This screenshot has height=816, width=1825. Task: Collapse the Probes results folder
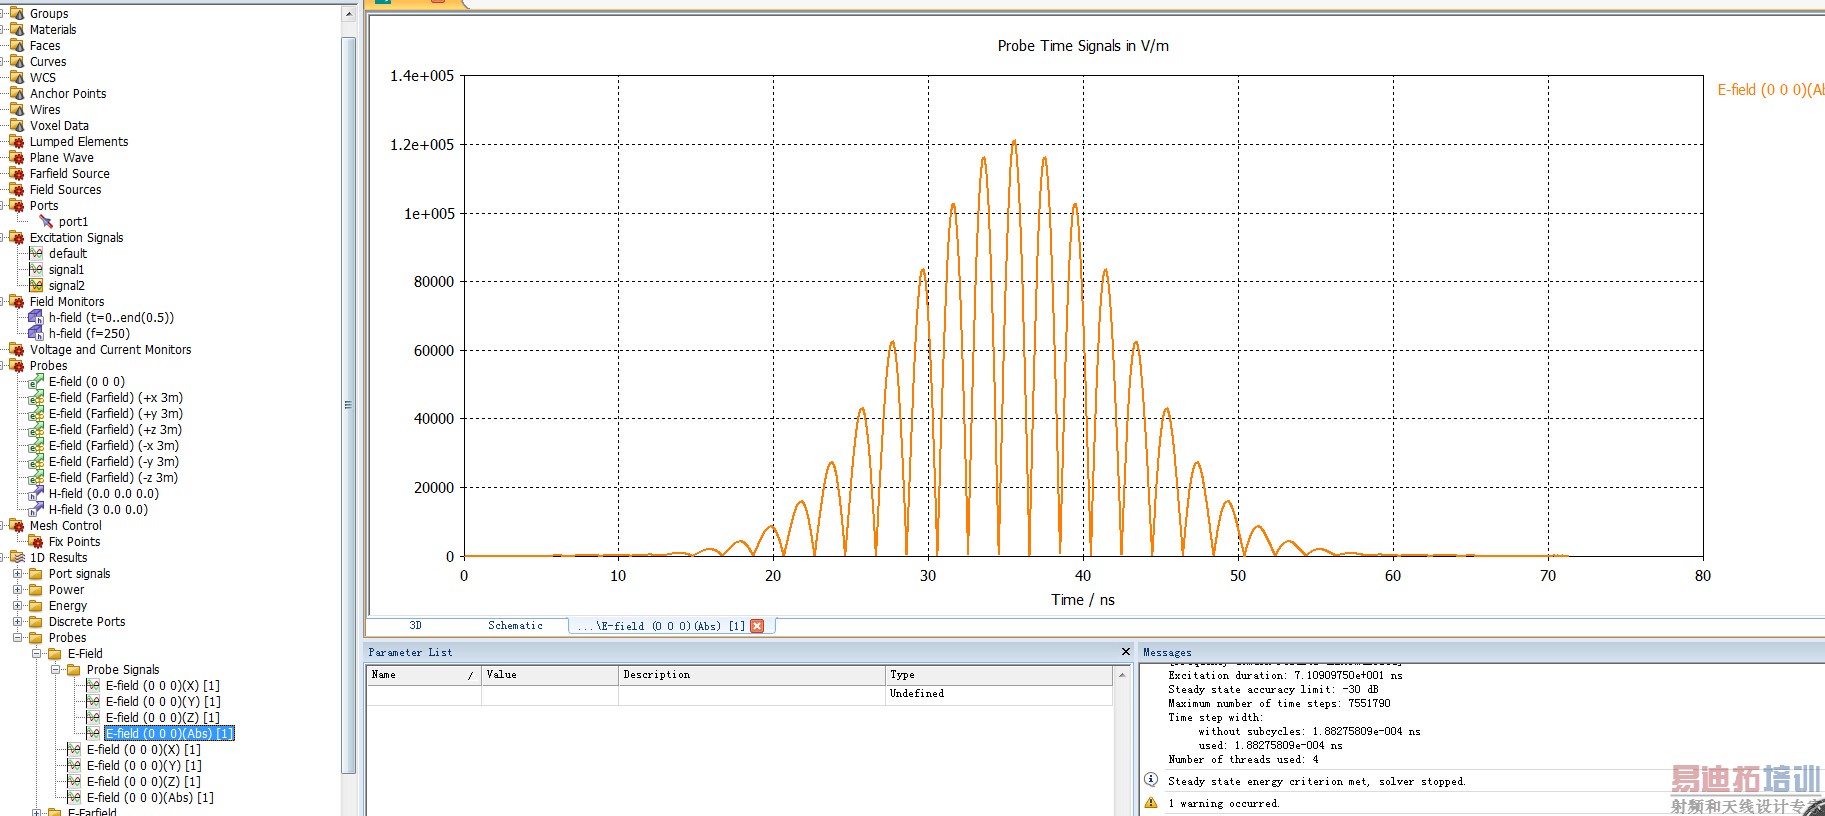click(x=17, y=638)
